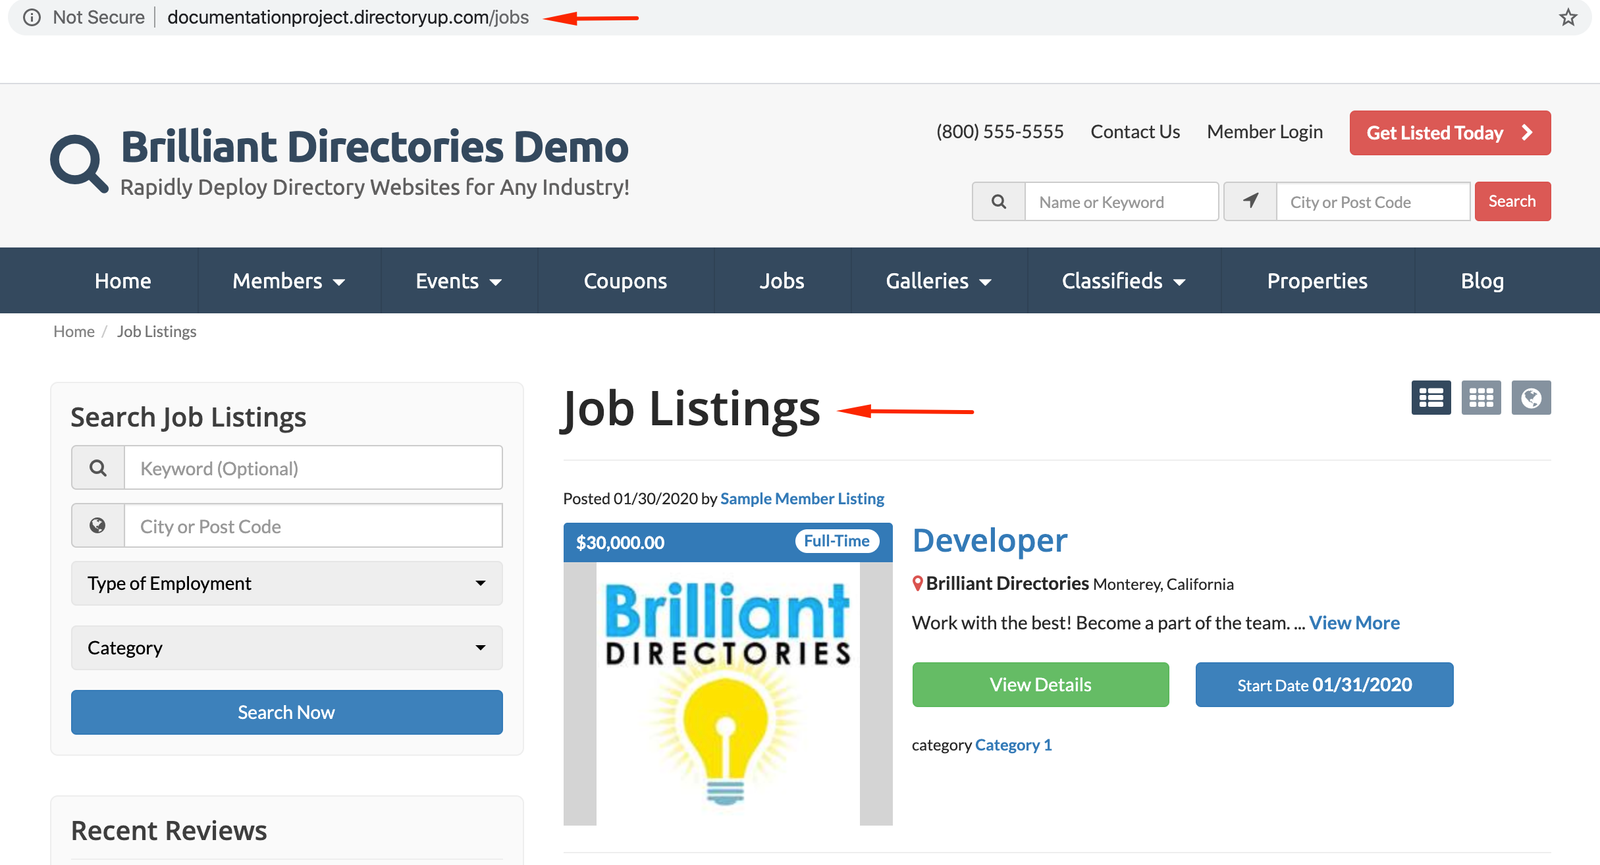Image resolution: width=1600 pixels, height=865 pixels.
Task: Click the Full-Time badge on the job
Action: (837, 541)
